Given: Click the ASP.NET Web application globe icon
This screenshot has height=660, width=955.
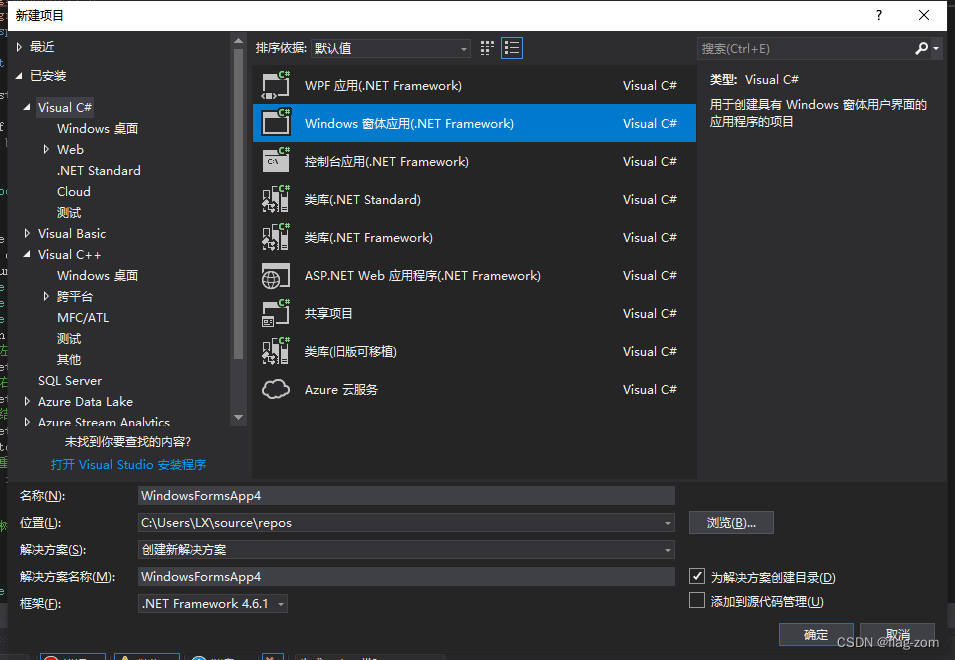Looking at the screenshot, I should 276,275.
